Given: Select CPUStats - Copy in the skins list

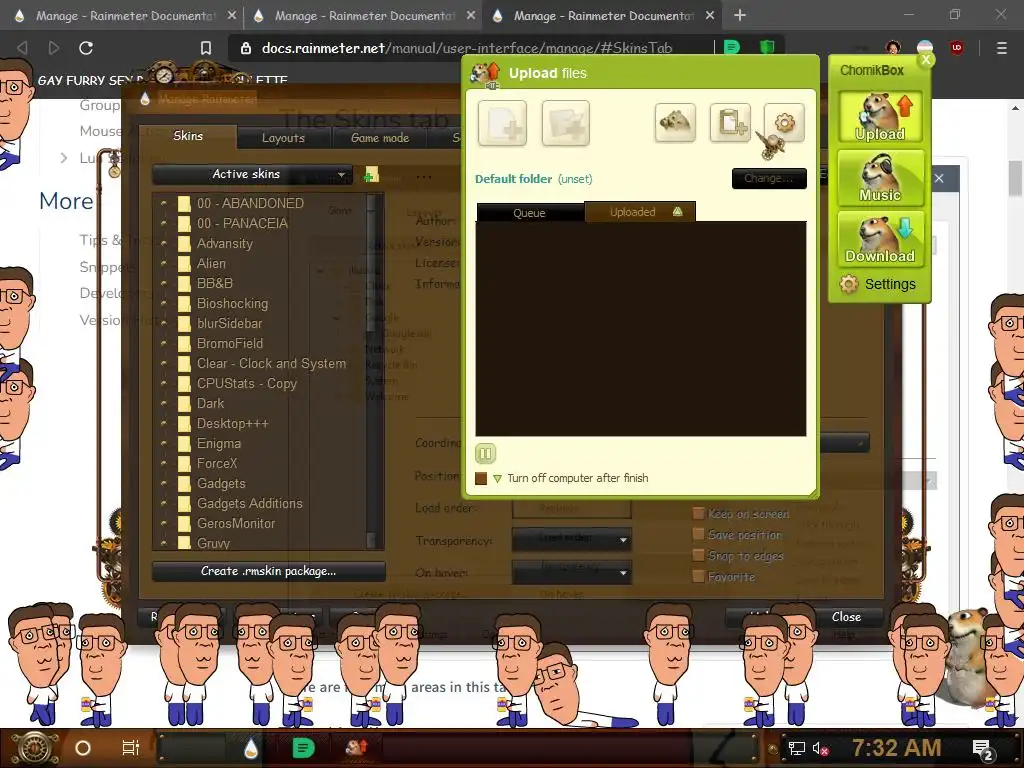Looking at the screenshot, I should pyautogui.click(x=247, y=383).
